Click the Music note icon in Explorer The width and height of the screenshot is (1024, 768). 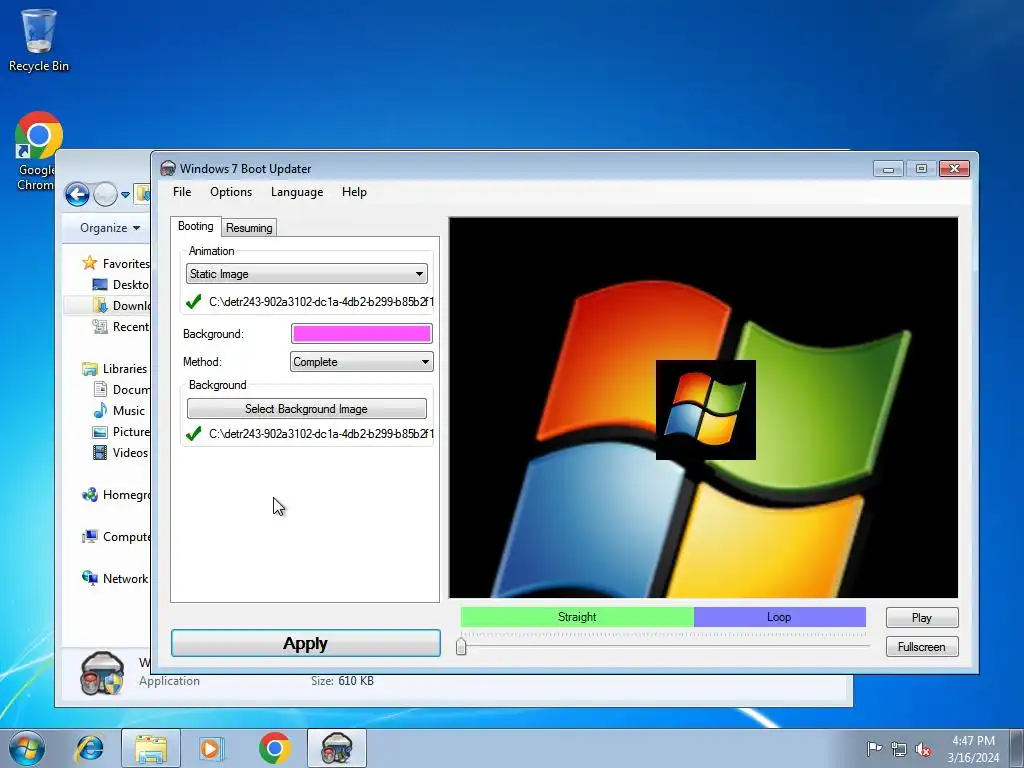pyautogui.click(x=100, y=411)
